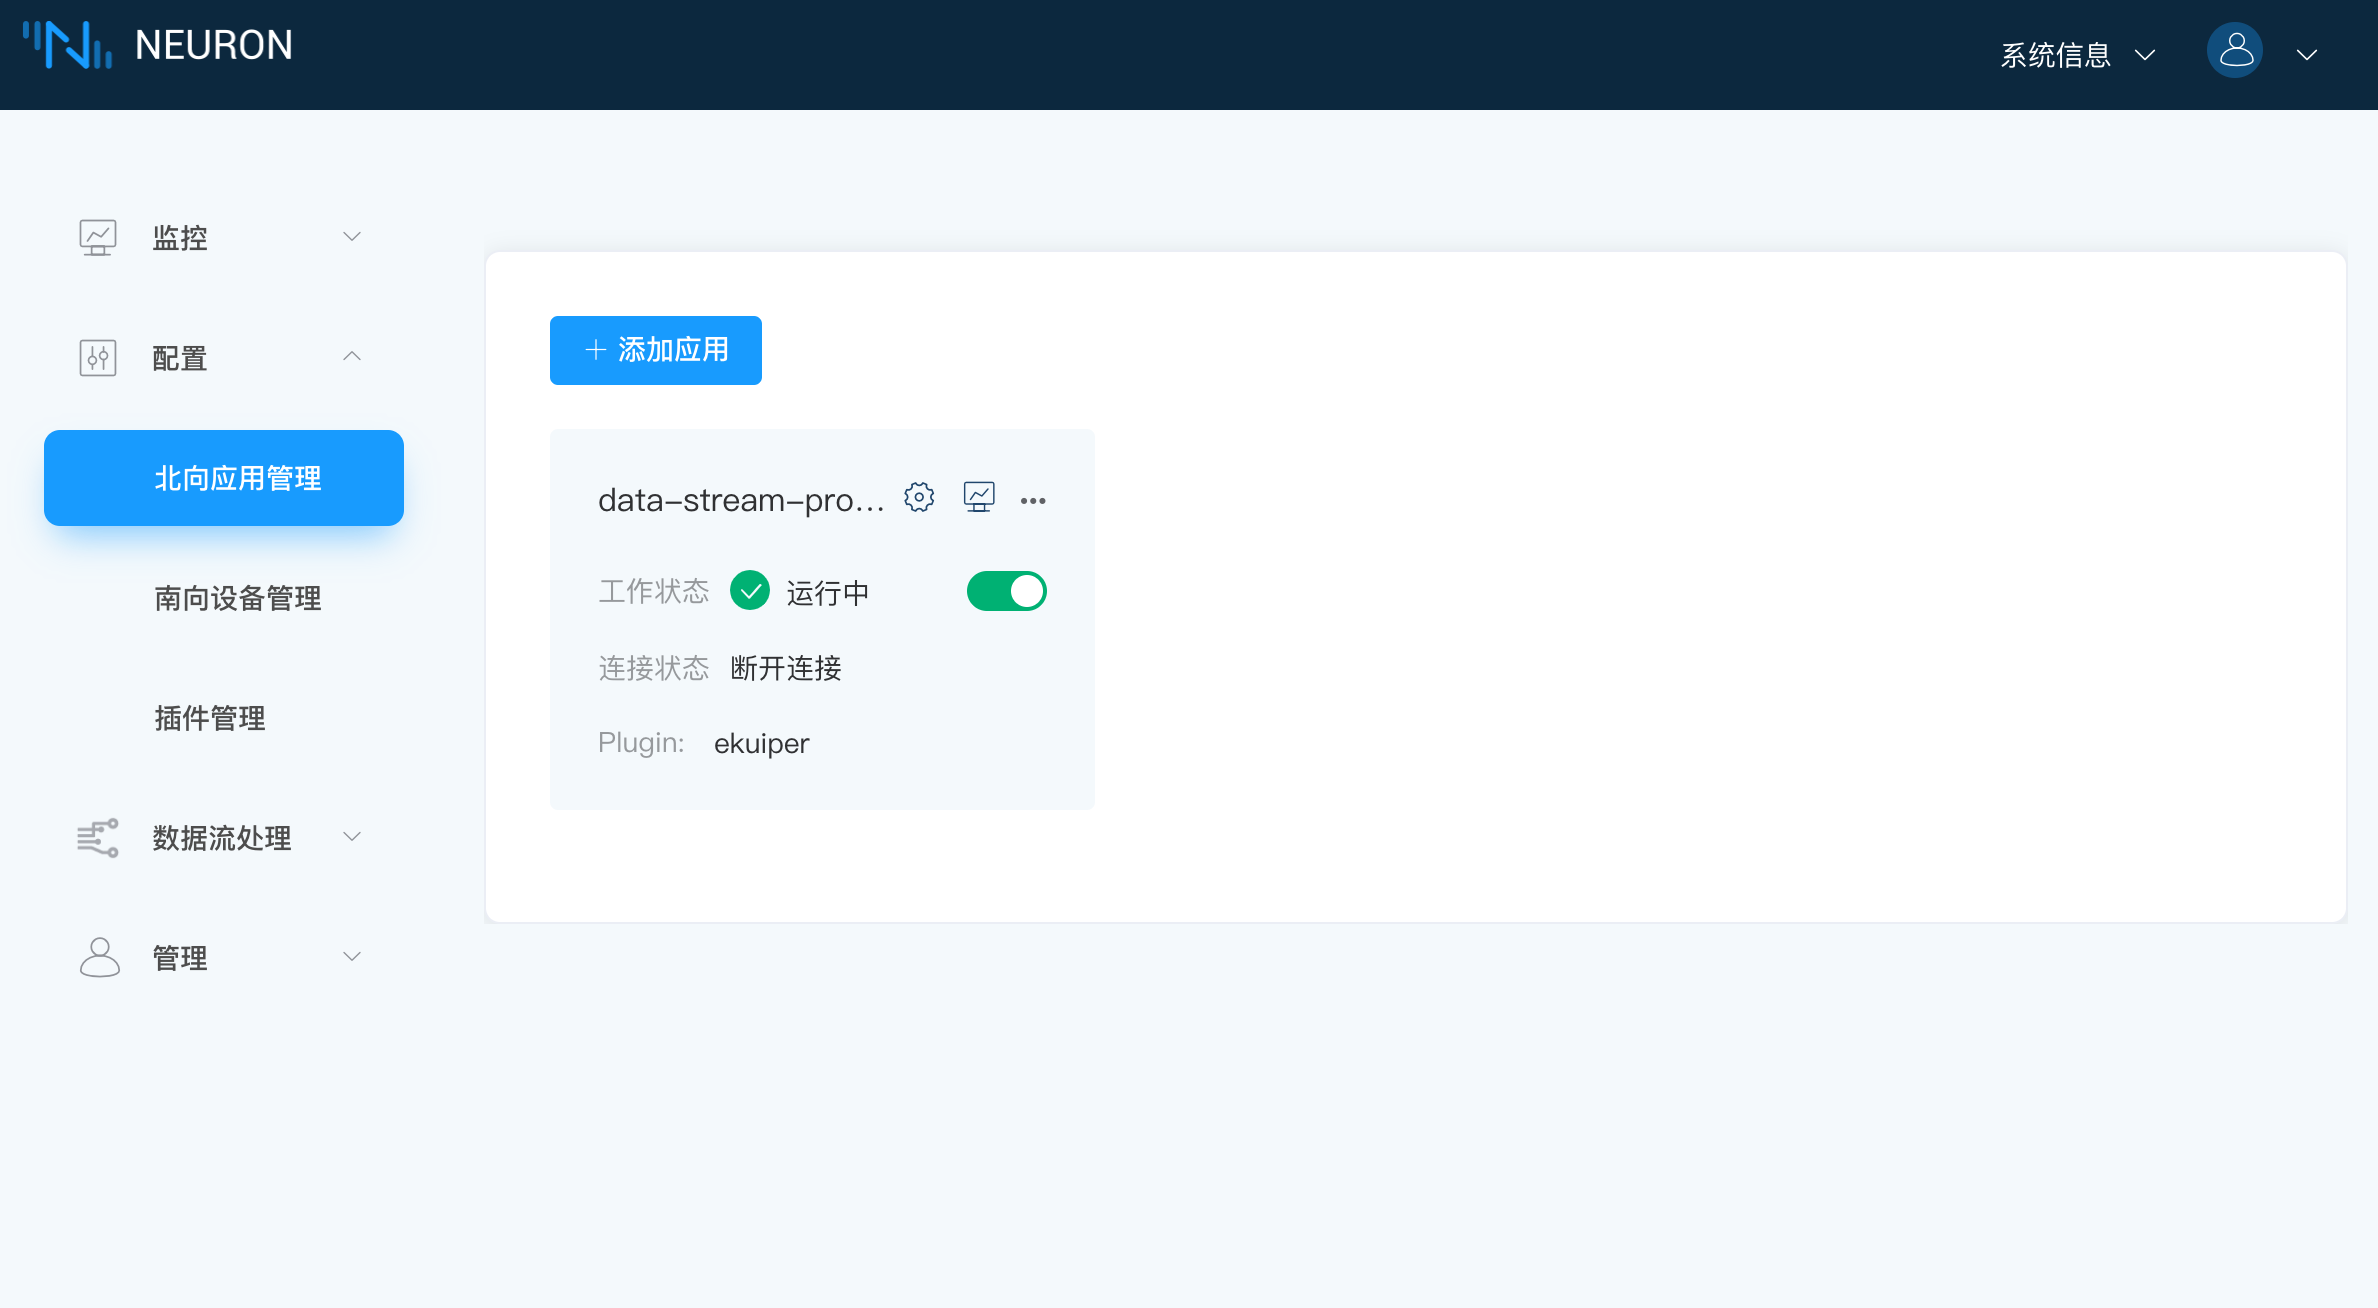The width and height of the screenshot is (2378, 1308).
Task: Open the 系统信息 dropdown
Action: (x=2077, y=55)
